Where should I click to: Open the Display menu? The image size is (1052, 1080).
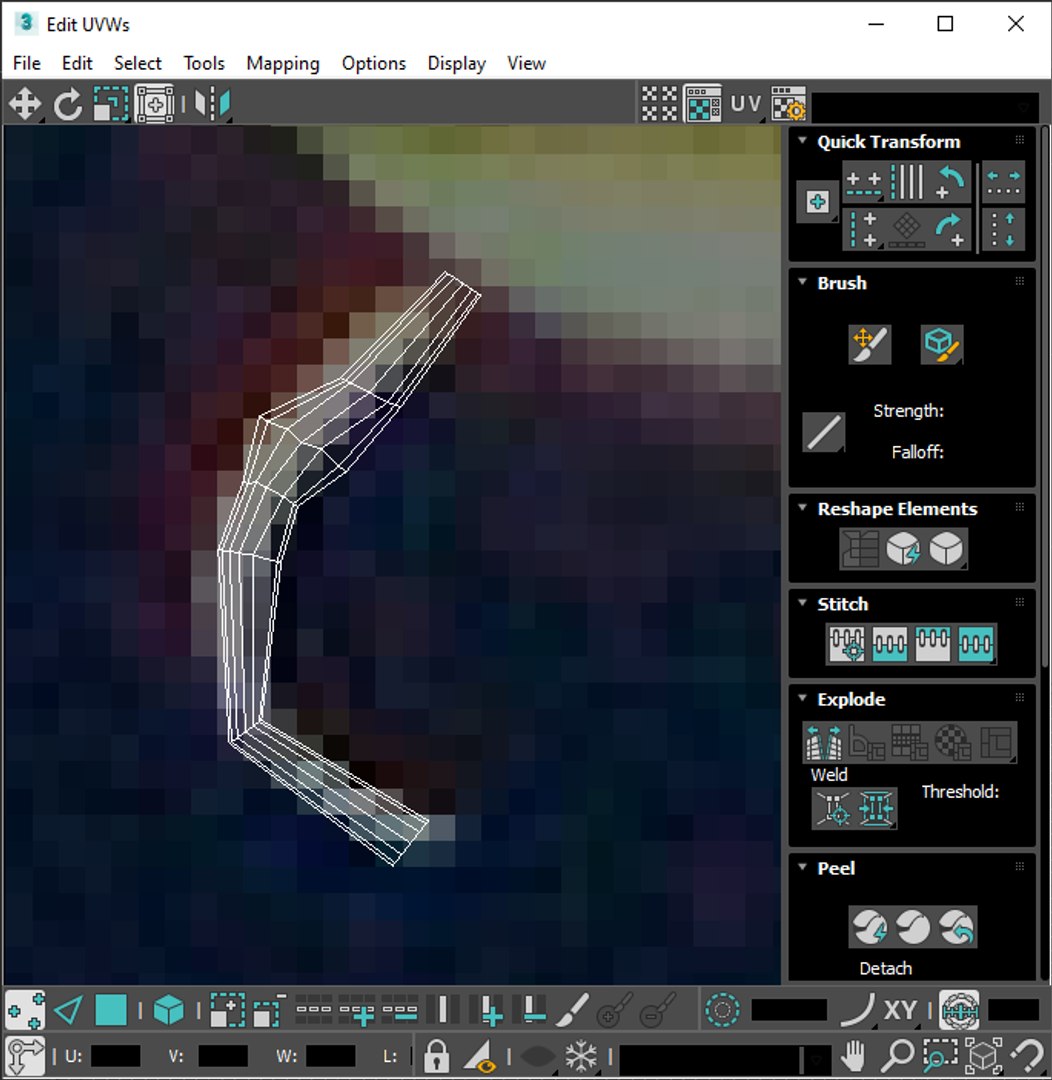[x=457, y=63]
